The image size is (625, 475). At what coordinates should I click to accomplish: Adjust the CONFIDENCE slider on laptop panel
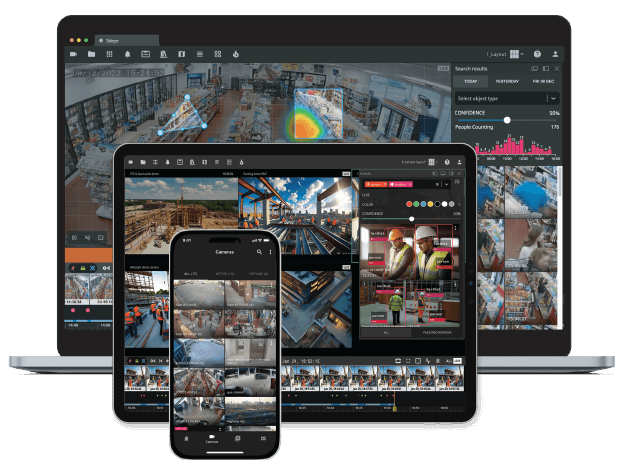(x=507, y=119)
